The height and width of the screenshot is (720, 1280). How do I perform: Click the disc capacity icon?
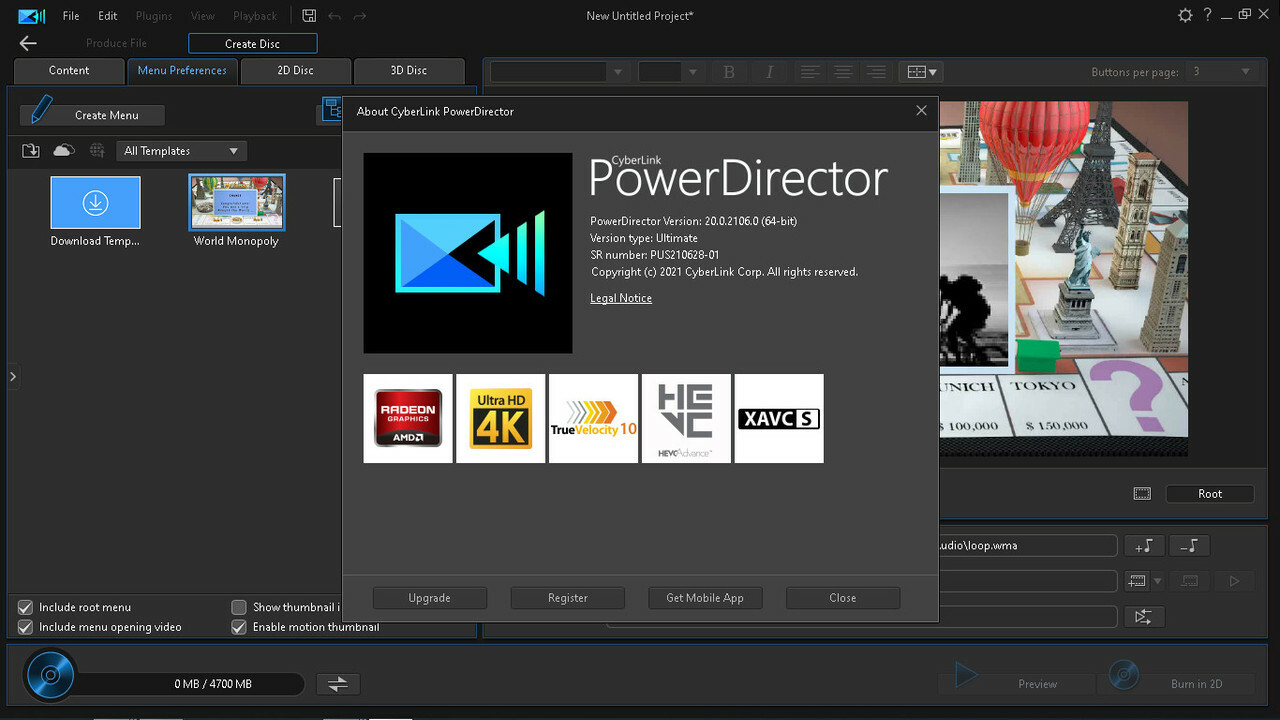[x=50, y=675]
